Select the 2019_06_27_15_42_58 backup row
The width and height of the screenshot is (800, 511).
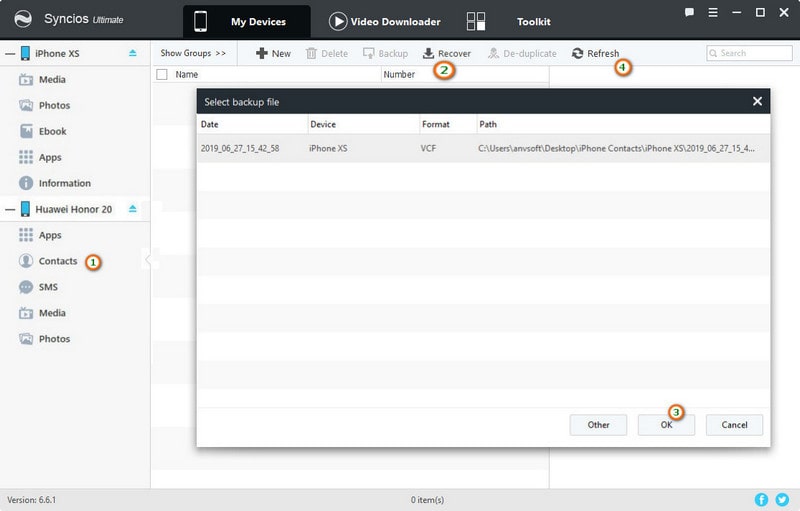tap(483, 148)
